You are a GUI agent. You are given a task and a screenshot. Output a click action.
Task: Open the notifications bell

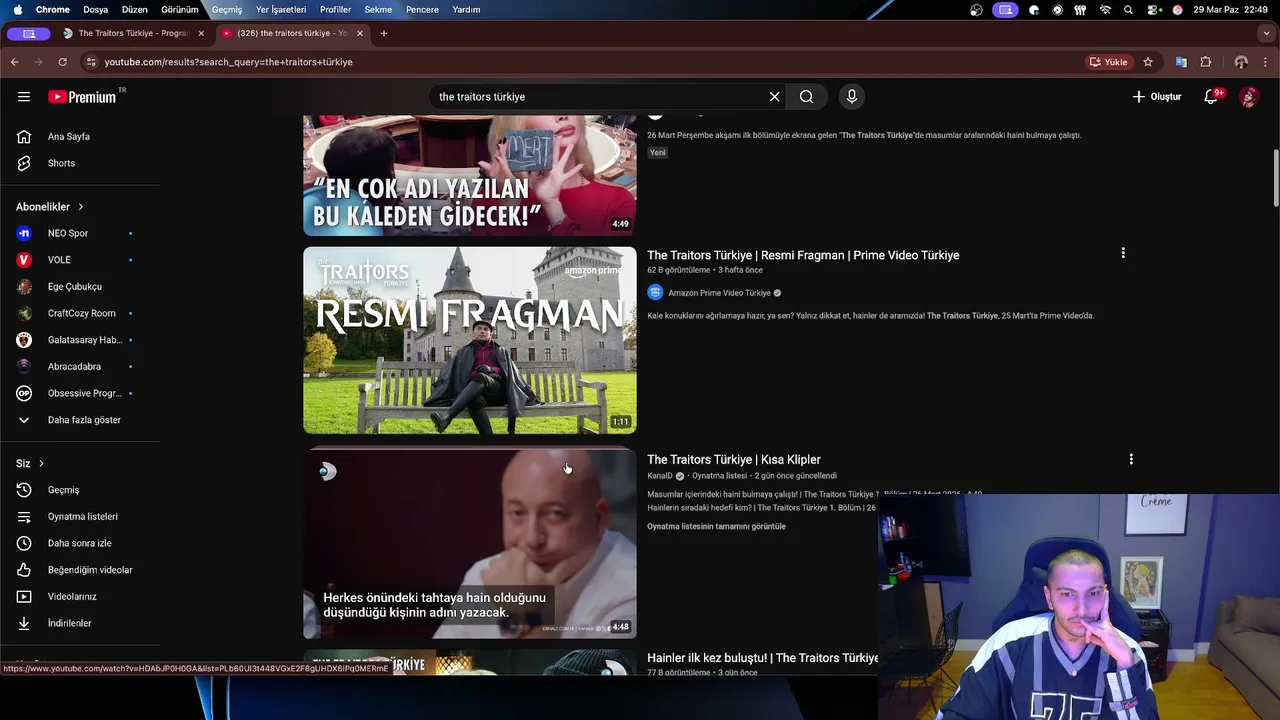tap(1211, 97)
